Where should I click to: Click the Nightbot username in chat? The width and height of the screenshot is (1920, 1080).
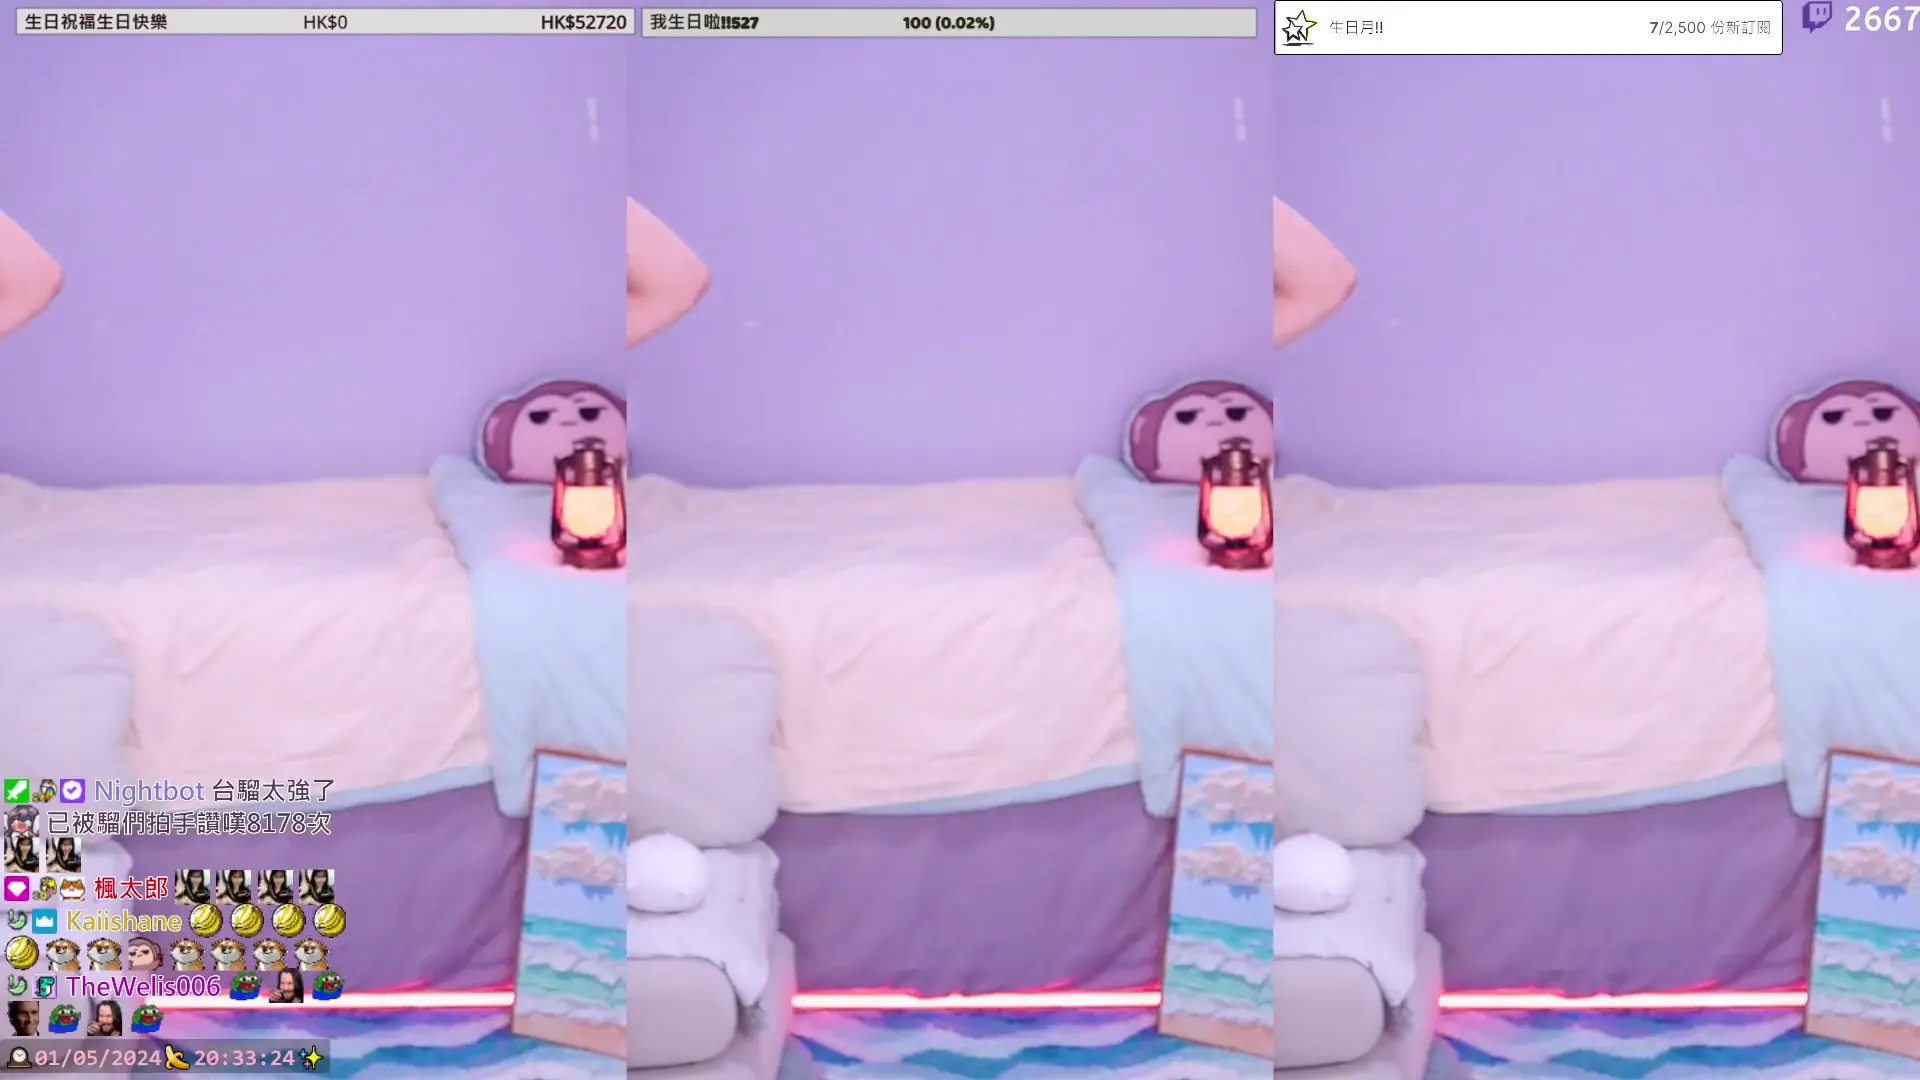149,791
